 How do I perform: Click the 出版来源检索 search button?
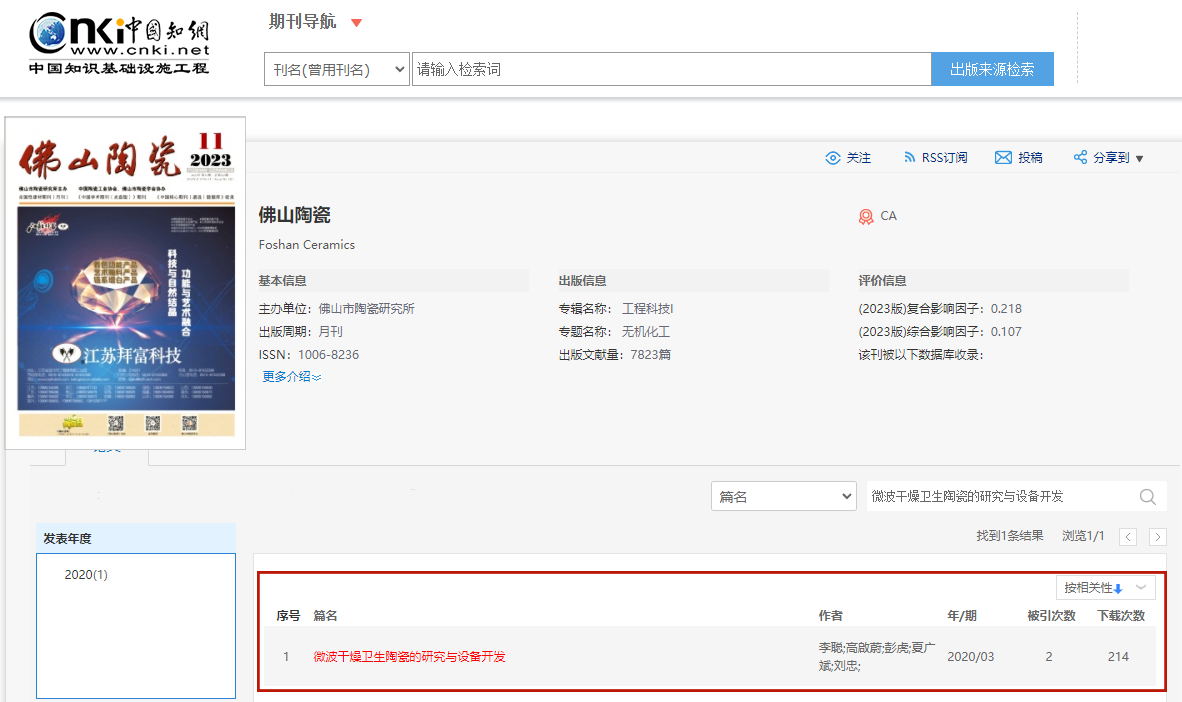tap(992, 69)
